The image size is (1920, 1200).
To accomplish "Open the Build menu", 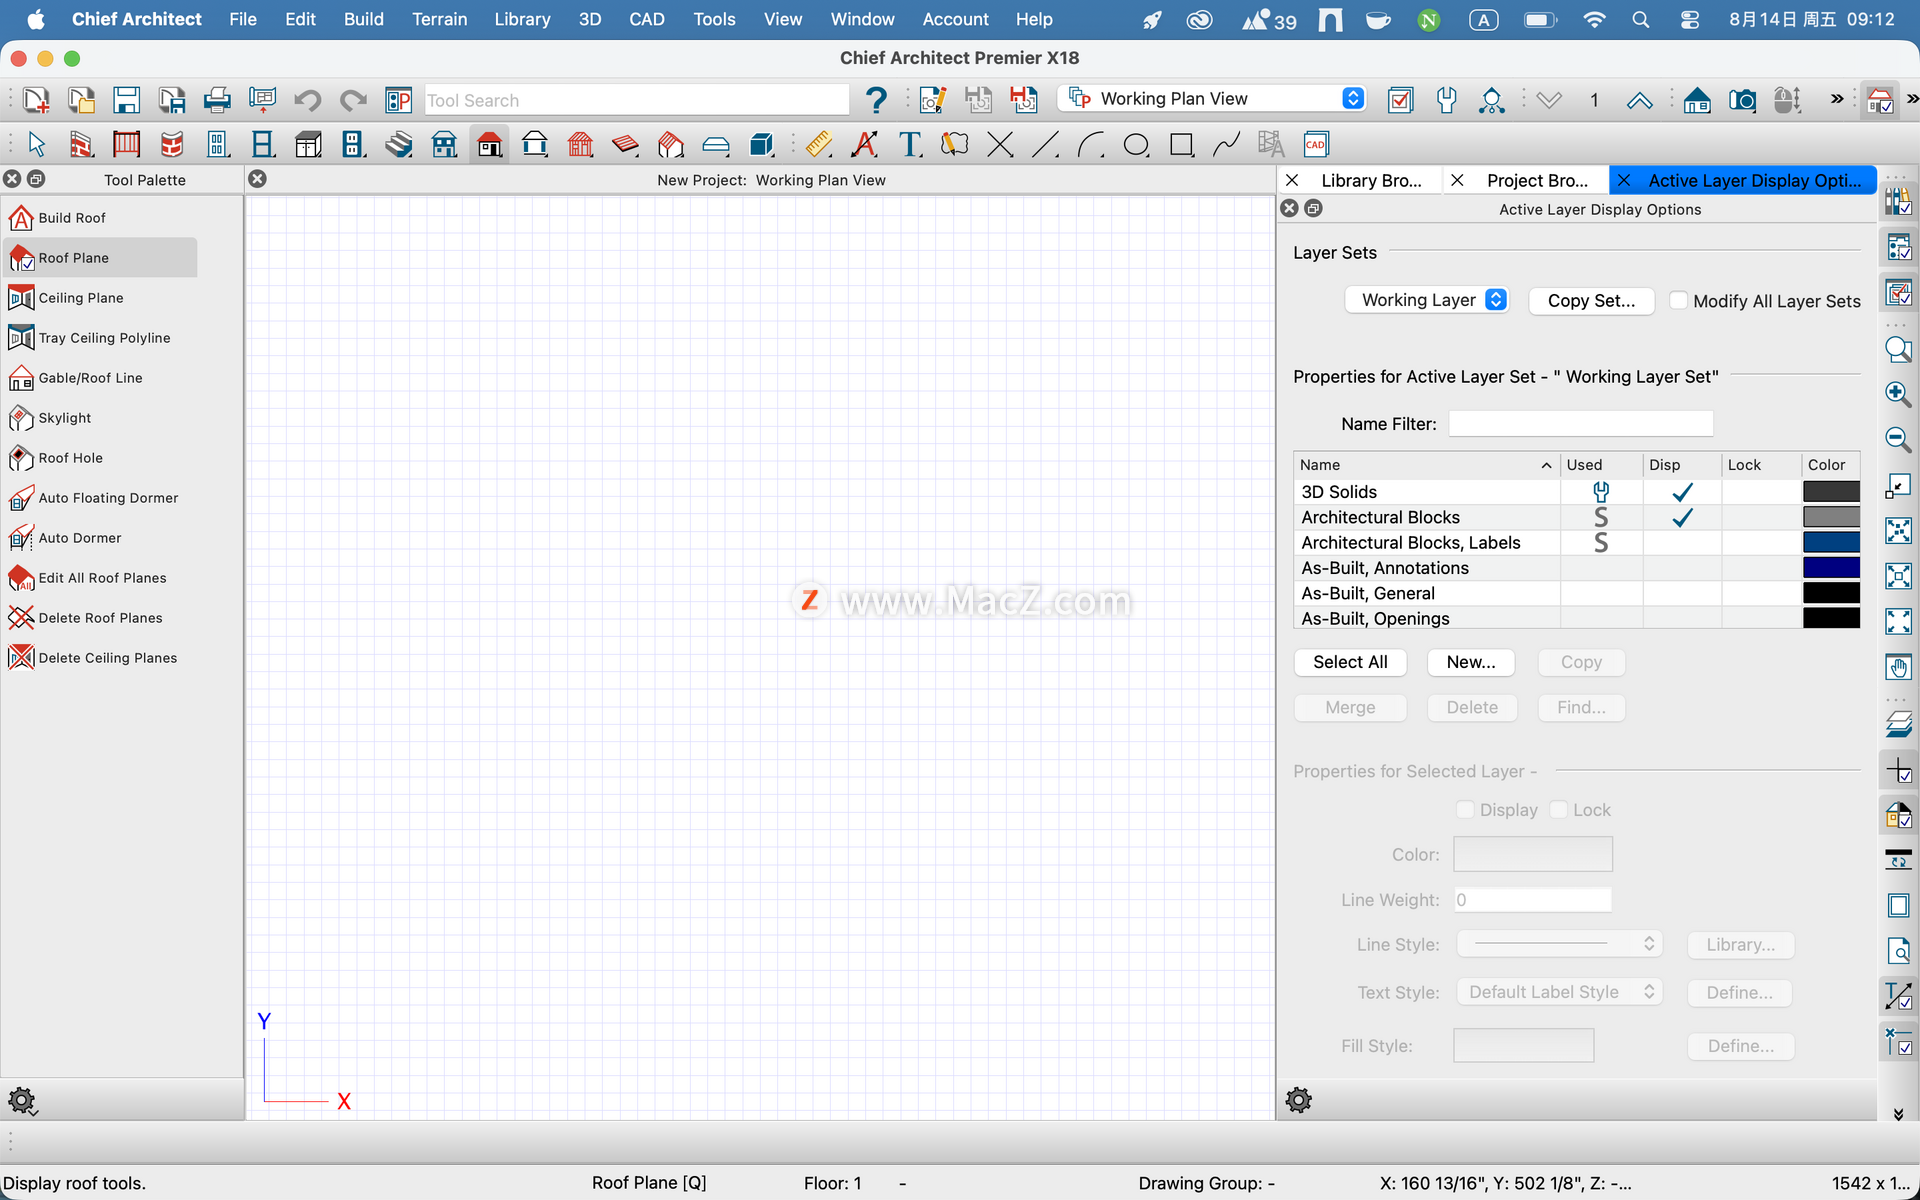I will click(x=364, y=19).
